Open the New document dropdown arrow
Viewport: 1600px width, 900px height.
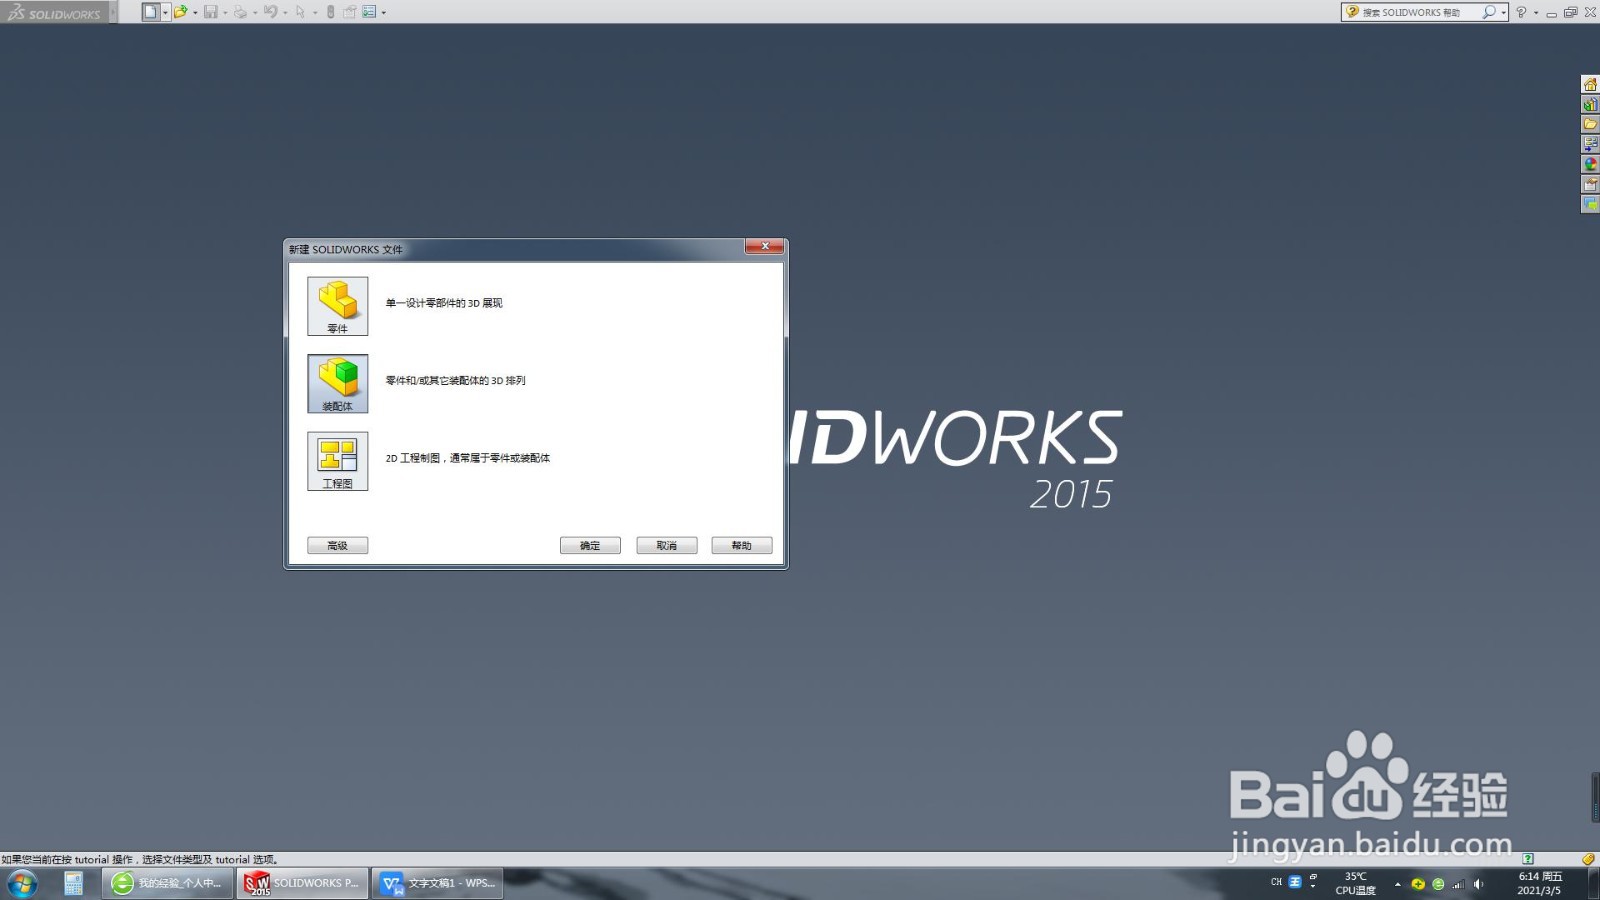click(x=165, y=12)
